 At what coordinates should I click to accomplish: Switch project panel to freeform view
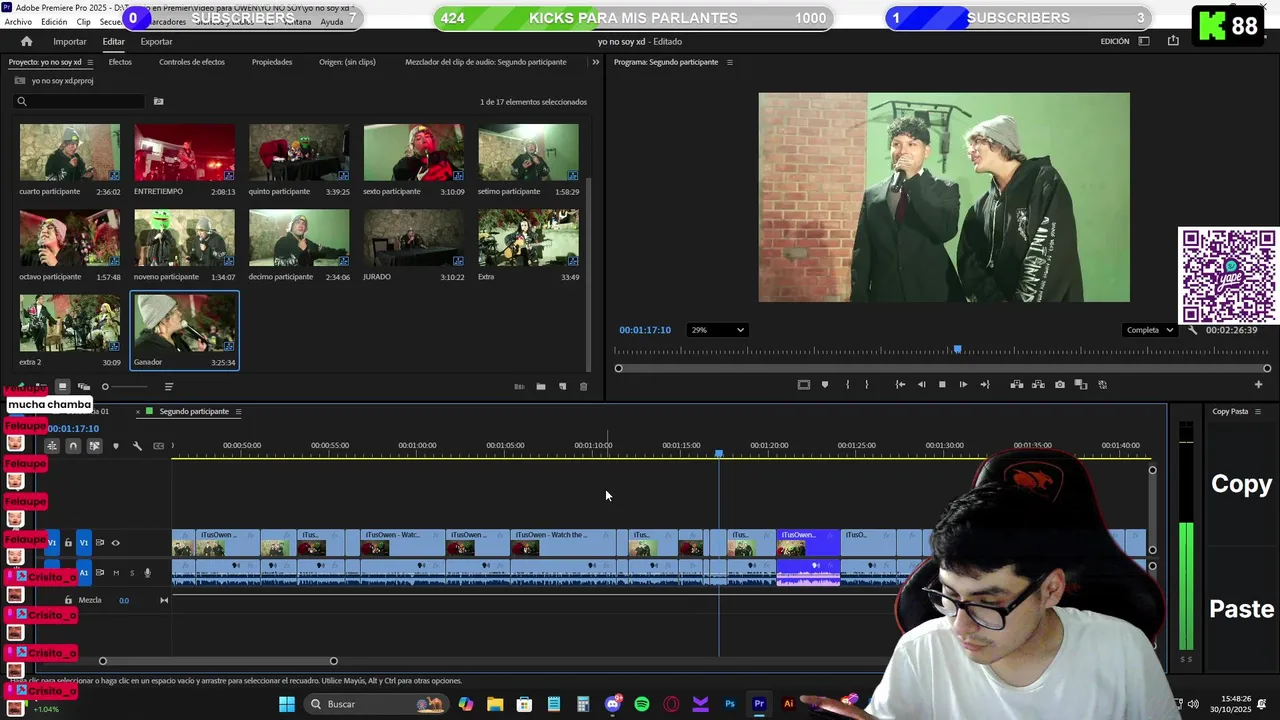coord(84,387)
